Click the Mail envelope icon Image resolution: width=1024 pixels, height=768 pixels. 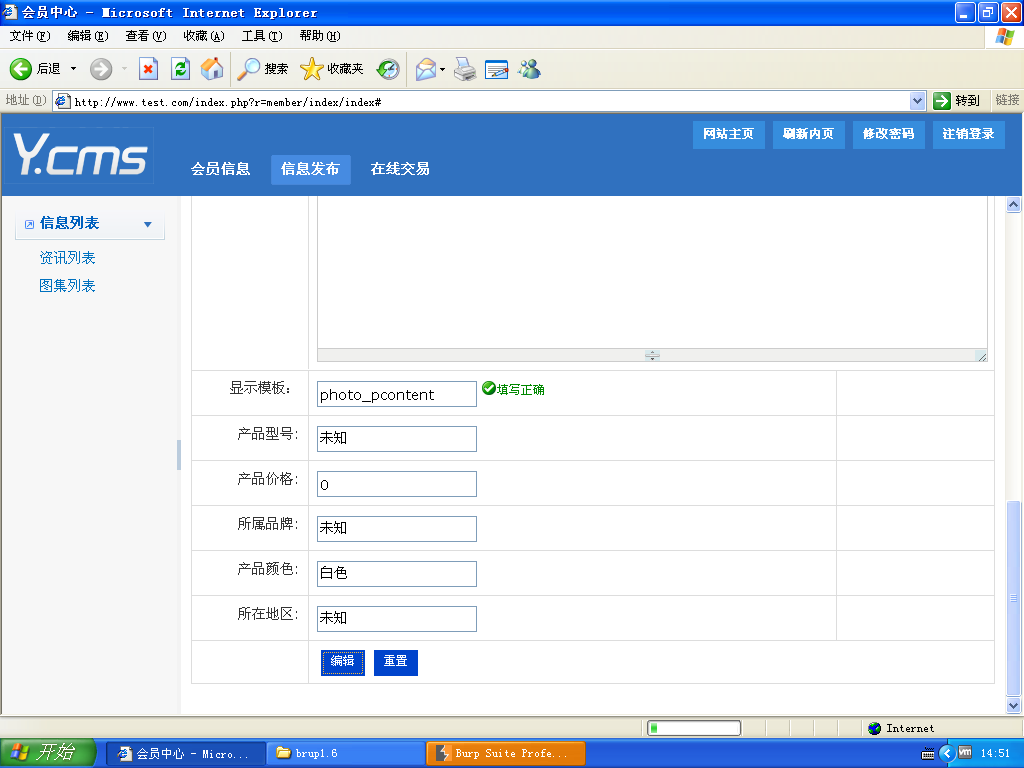pyautogui.click(x=426, y=69)
